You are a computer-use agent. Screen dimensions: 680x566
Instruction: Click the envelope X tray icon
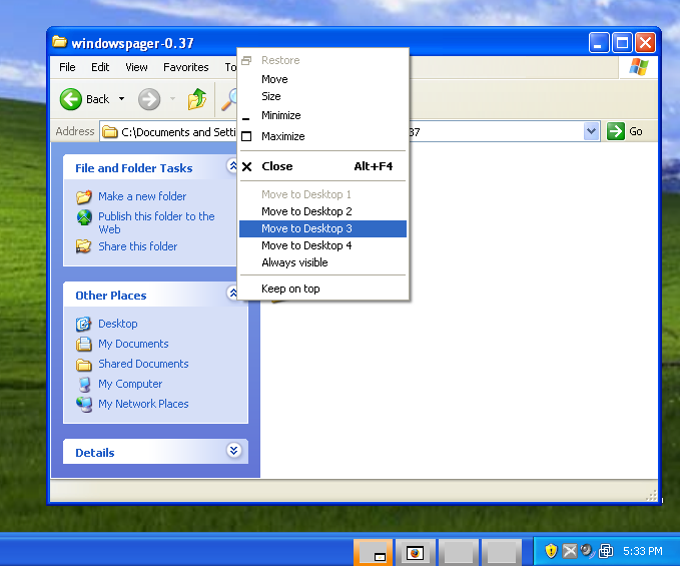(x=569, y=551)
